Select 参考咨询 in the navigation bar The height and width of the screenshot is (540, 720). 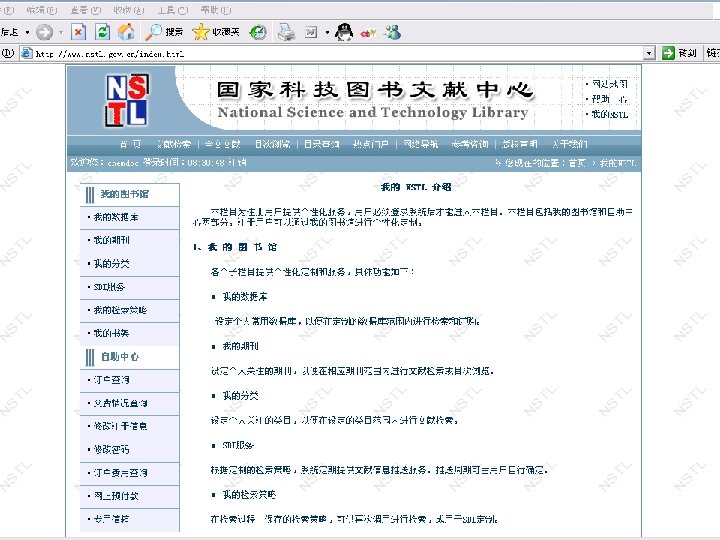[470, 144]
